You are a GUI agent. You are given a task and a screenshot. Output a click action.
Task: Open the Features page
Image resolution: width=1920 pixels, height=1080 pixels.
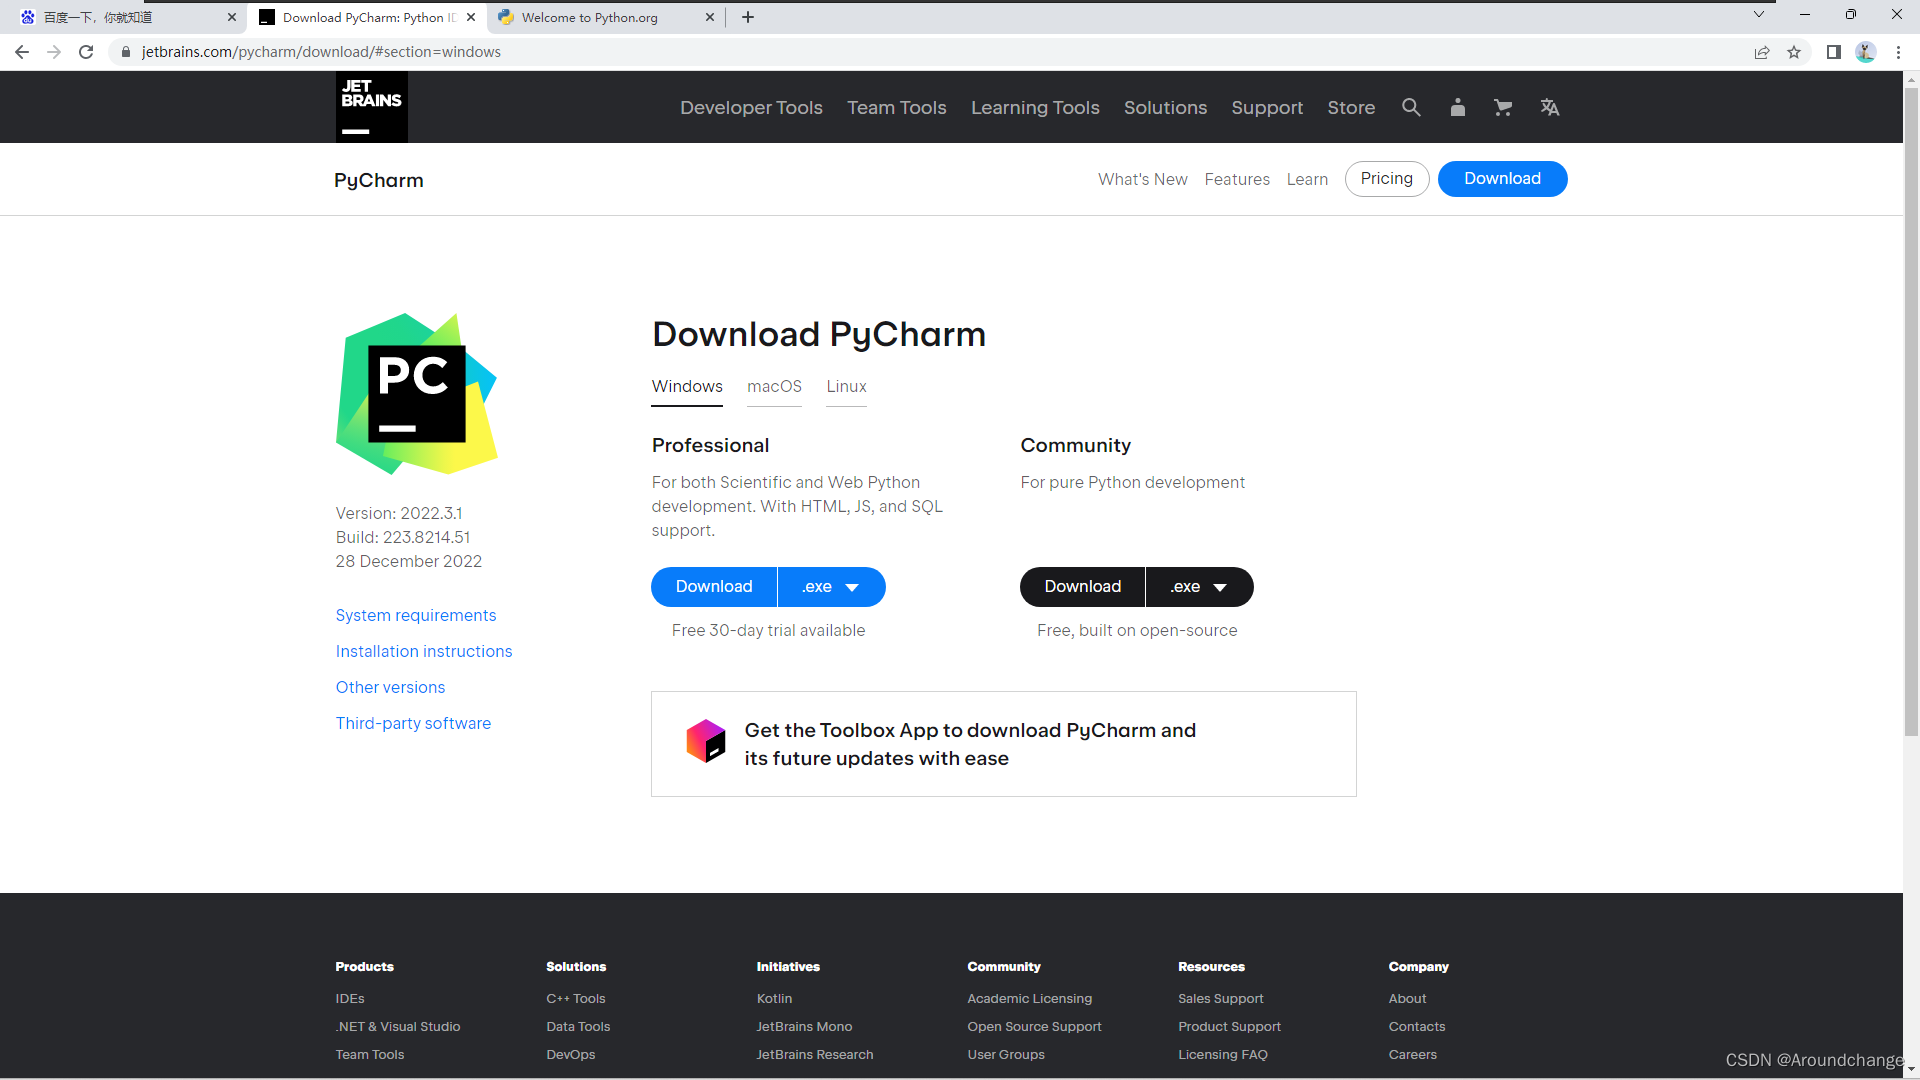pyautogui.click(x=1237, y=179)
